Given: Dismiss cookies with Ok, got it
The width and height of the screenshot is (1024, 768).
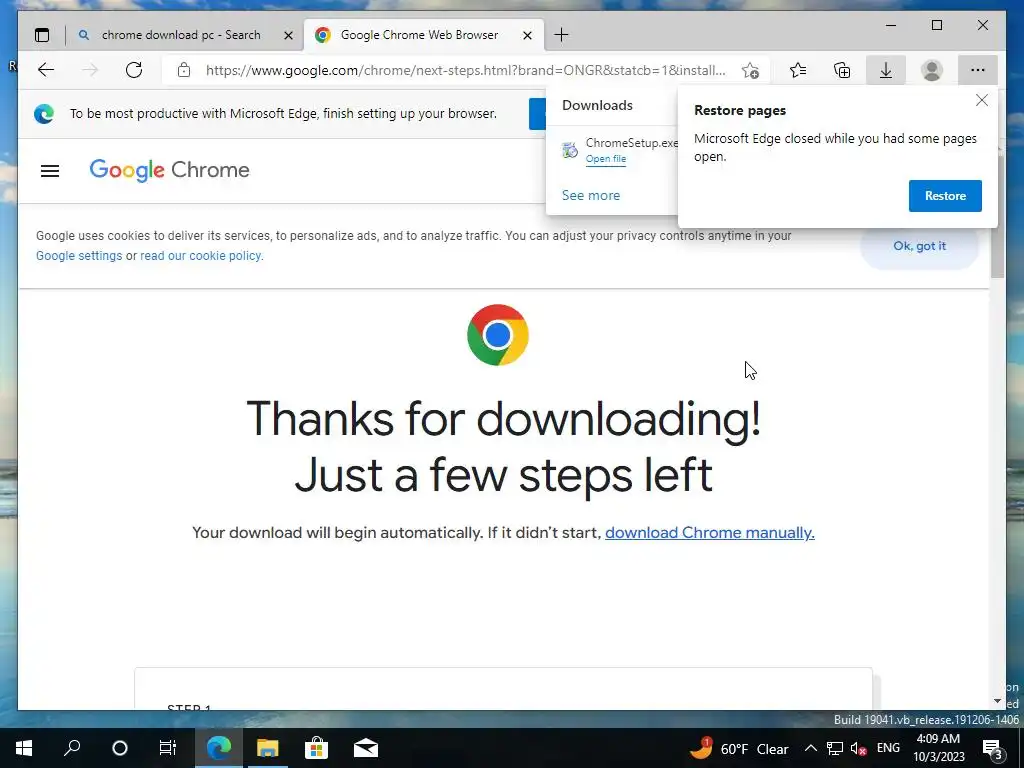Looking at the screenshot, I should tap(919, 246).
